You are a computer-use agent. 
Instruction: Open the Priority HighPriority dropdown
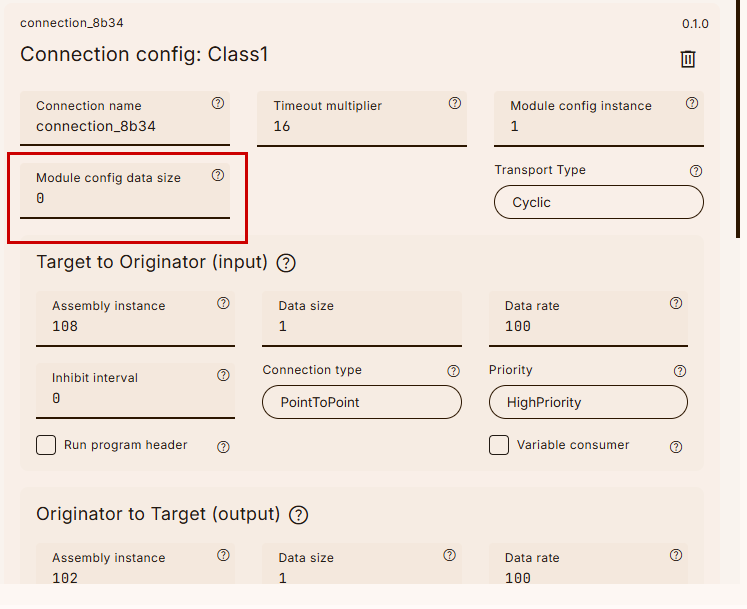(x=588, y=402)
